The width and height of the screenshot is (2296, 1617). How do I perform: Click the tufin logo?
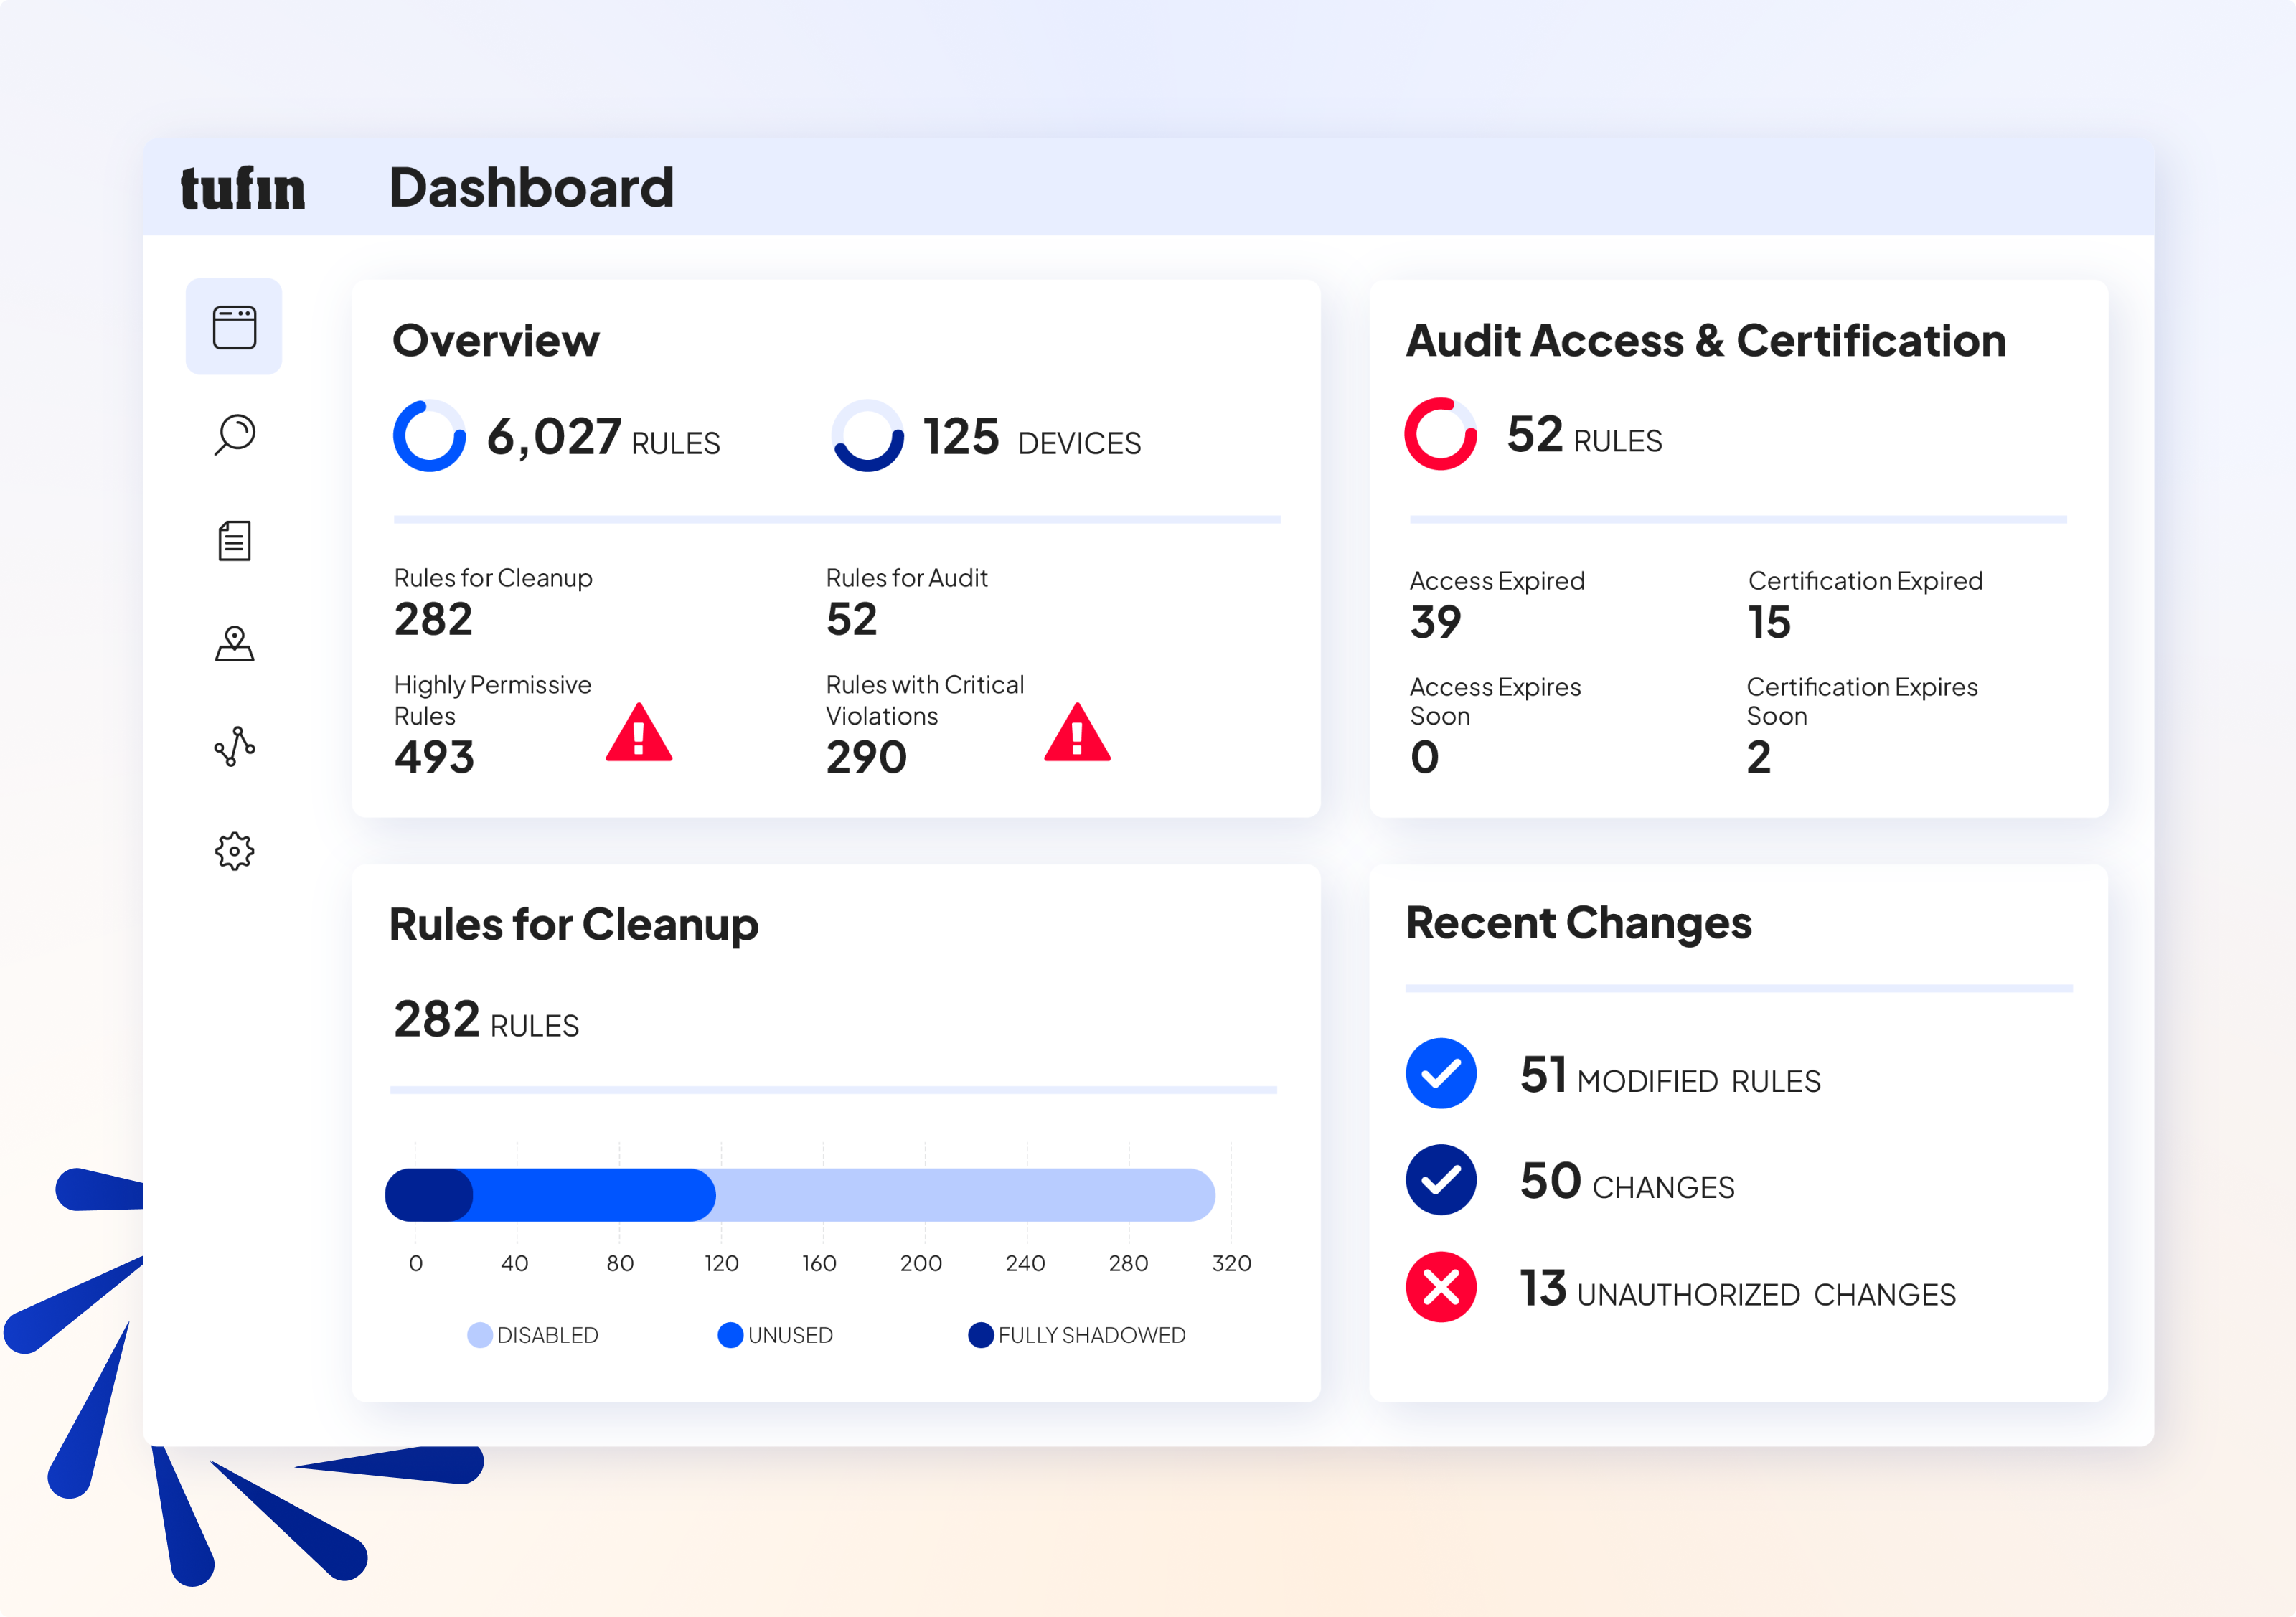[243, 186]
